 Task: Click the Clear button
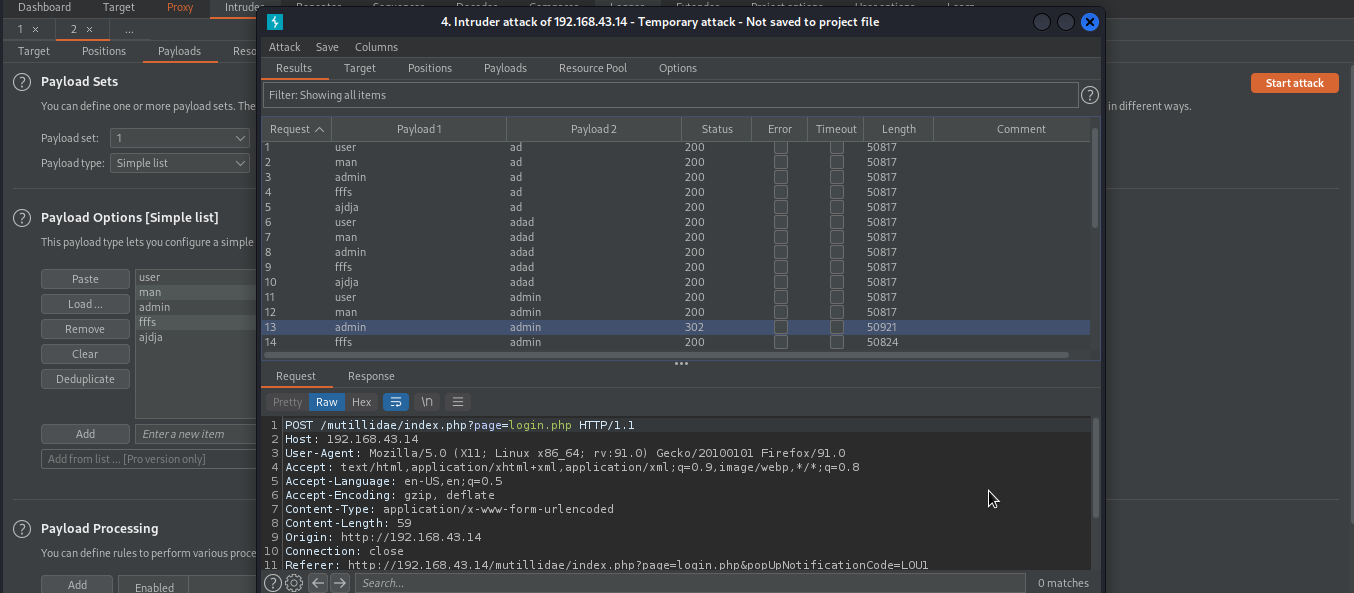pos(85,354)
